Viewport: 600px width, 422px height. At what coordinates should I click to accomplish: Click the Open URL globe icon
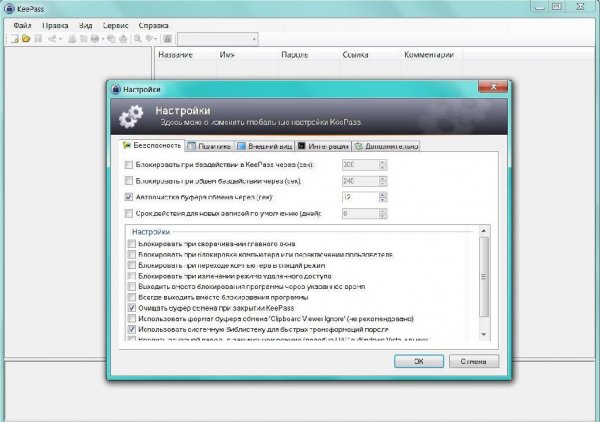click(95, 39)
